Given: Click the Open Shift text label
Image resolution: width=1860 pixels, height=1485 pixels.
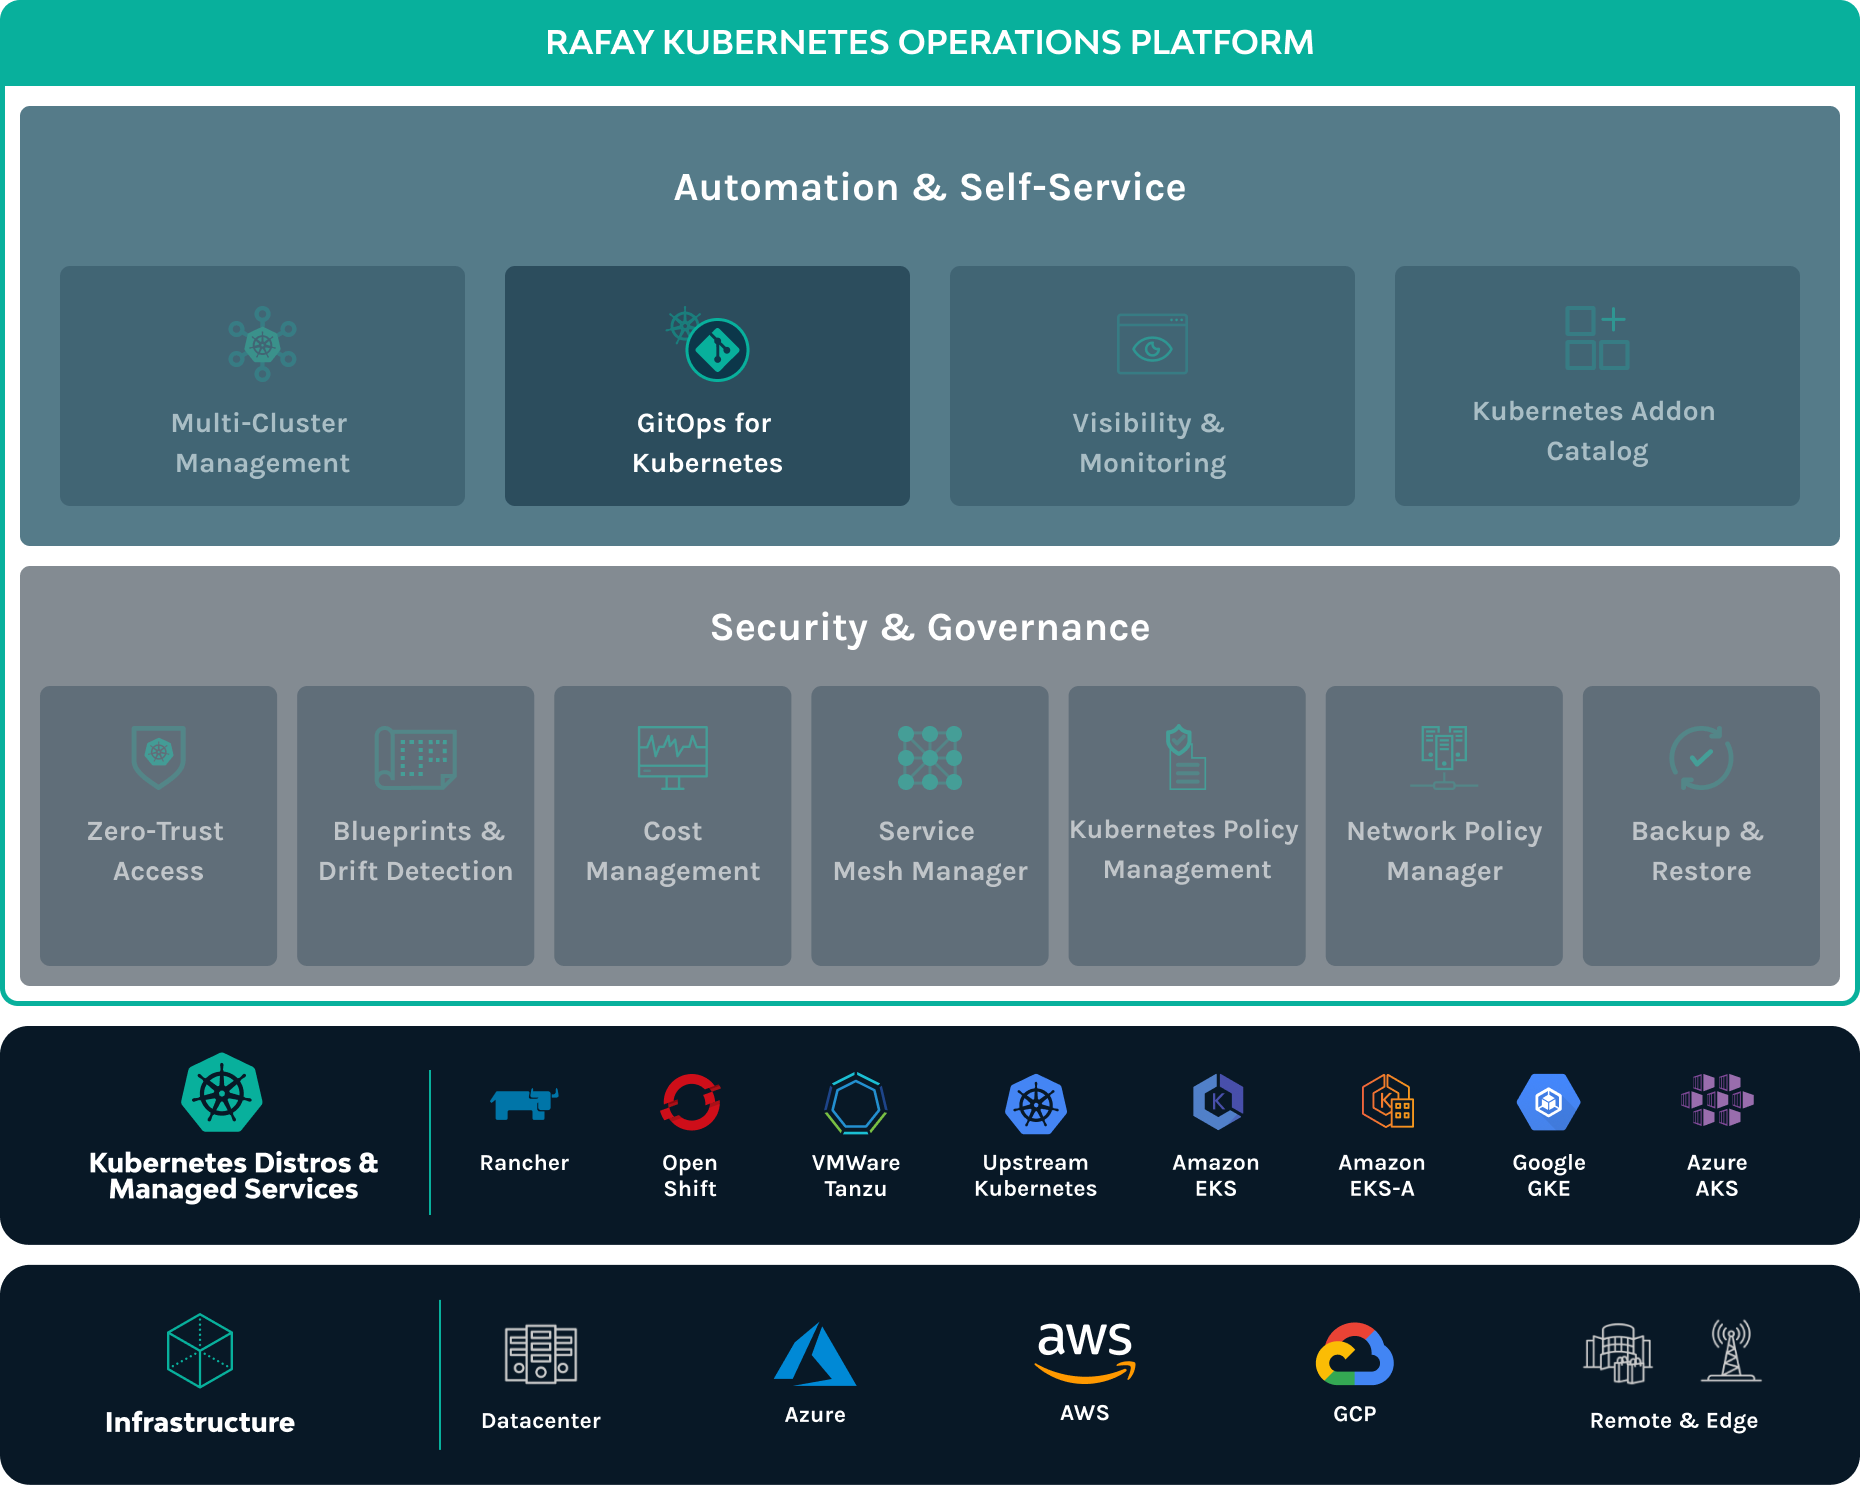Looking at the screenshot, I should pyautogui.click(x=690, y=1176).
